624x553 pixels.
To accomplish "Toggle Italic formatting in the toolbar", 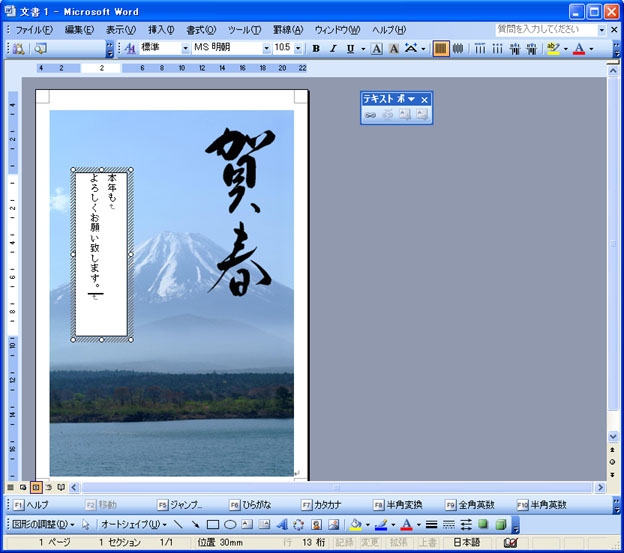I will coord(333,48).
